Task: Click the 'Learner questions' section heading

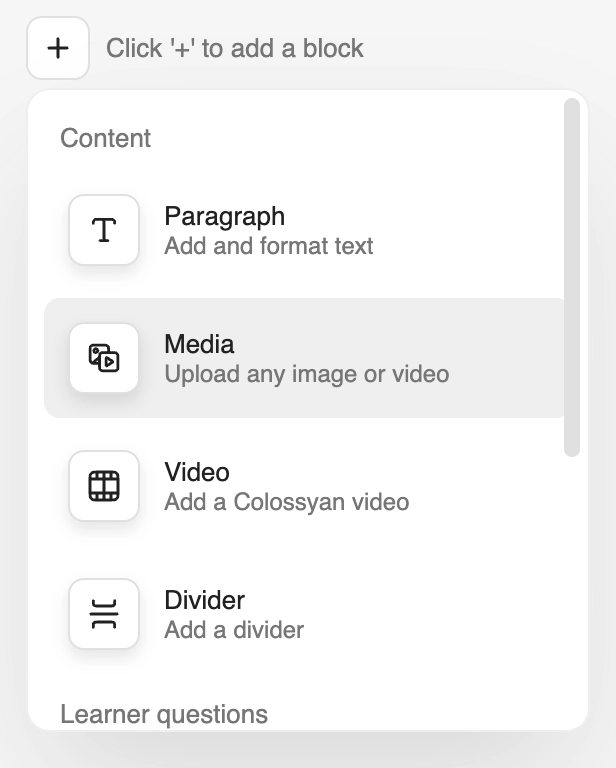Action: point(164,714)
